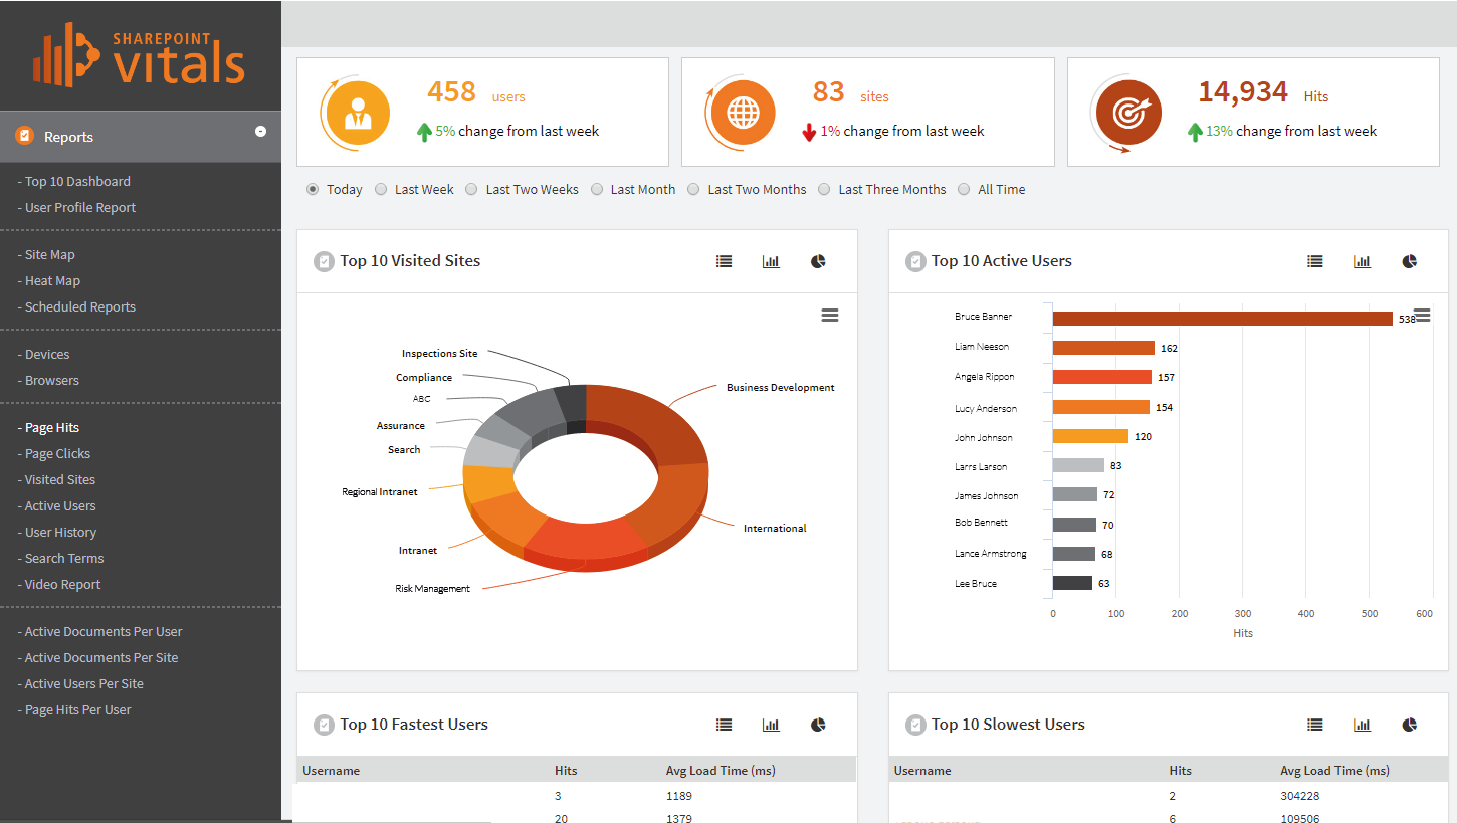The image size is (1457, 823).
Task: Select the All Time radio button
Action: (x=964, y=189)
